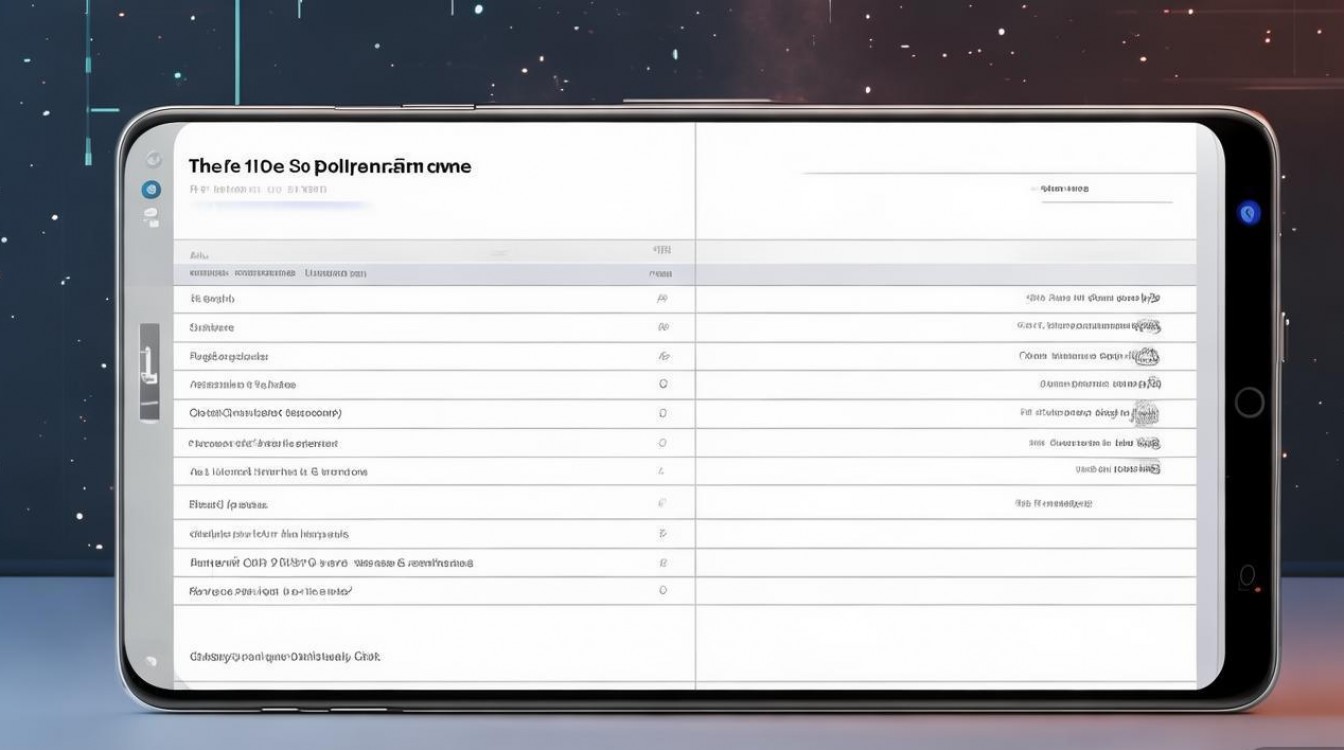Click the footer text link at bottom left

[x=284, y=657]
